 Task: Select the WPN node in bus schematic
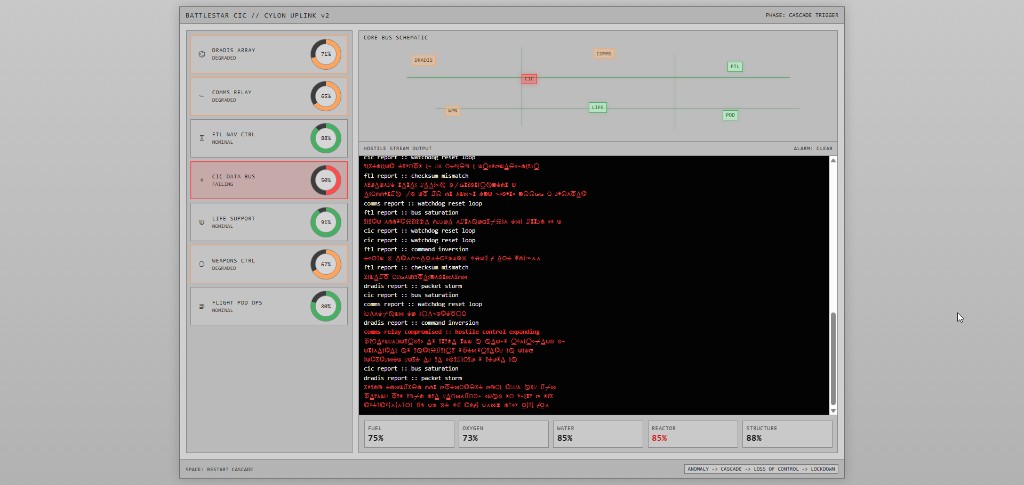tap(453, 111)
